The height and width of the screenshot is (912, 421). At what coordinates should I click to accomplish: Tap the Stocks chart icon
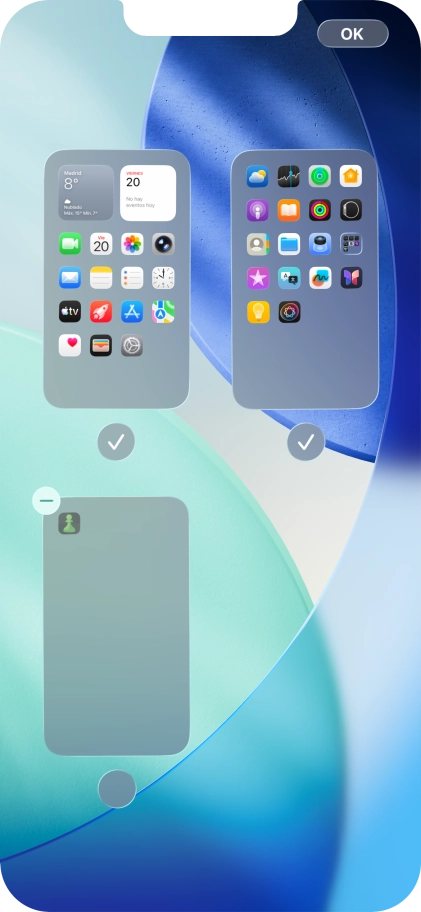click(x=288, y=176)
